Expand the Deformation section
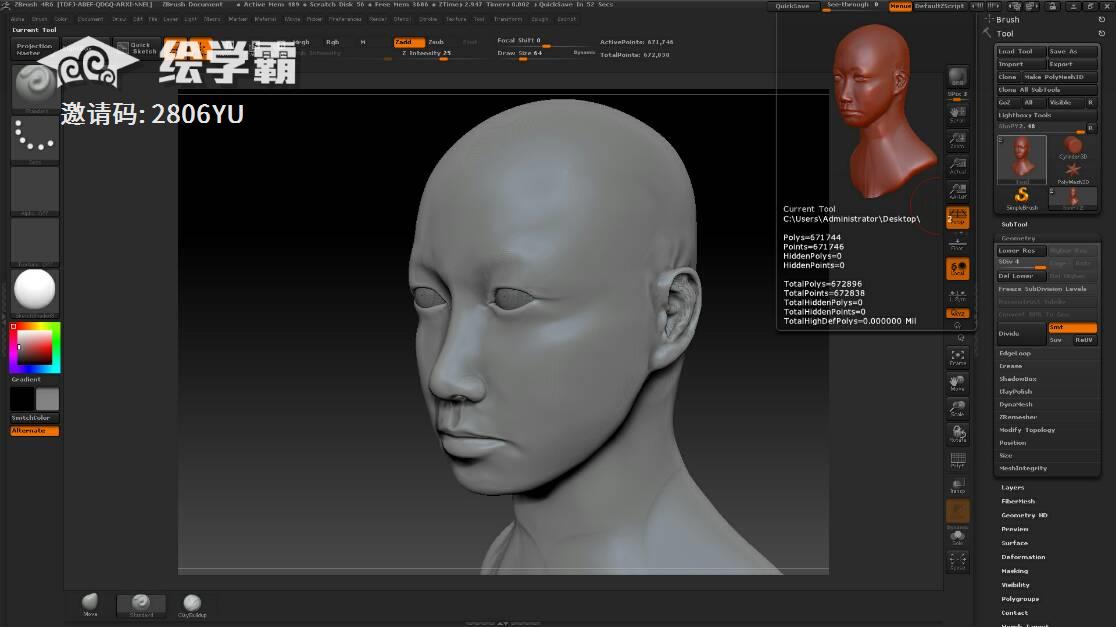The image size is (1116, 627). click(1023, 557)
